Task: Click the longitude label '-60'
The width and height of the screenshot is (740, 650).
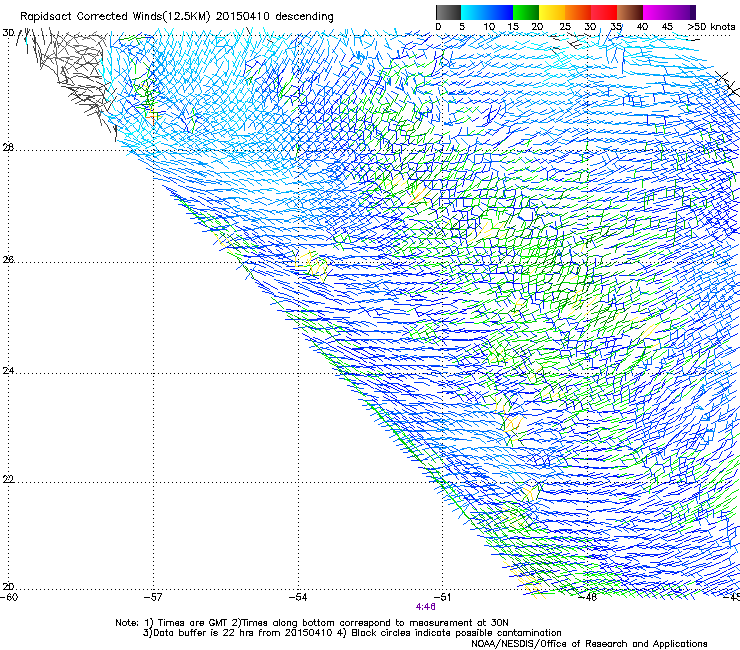Action: coord(9,597)
